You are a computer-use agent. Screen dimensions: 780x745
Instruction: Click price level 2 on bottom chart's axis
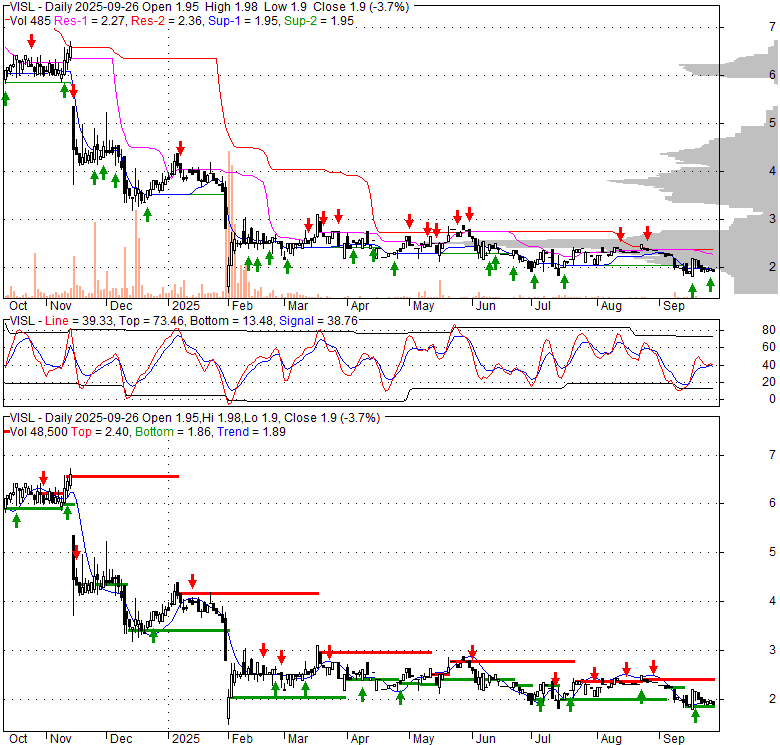click(x=772, y=699)
